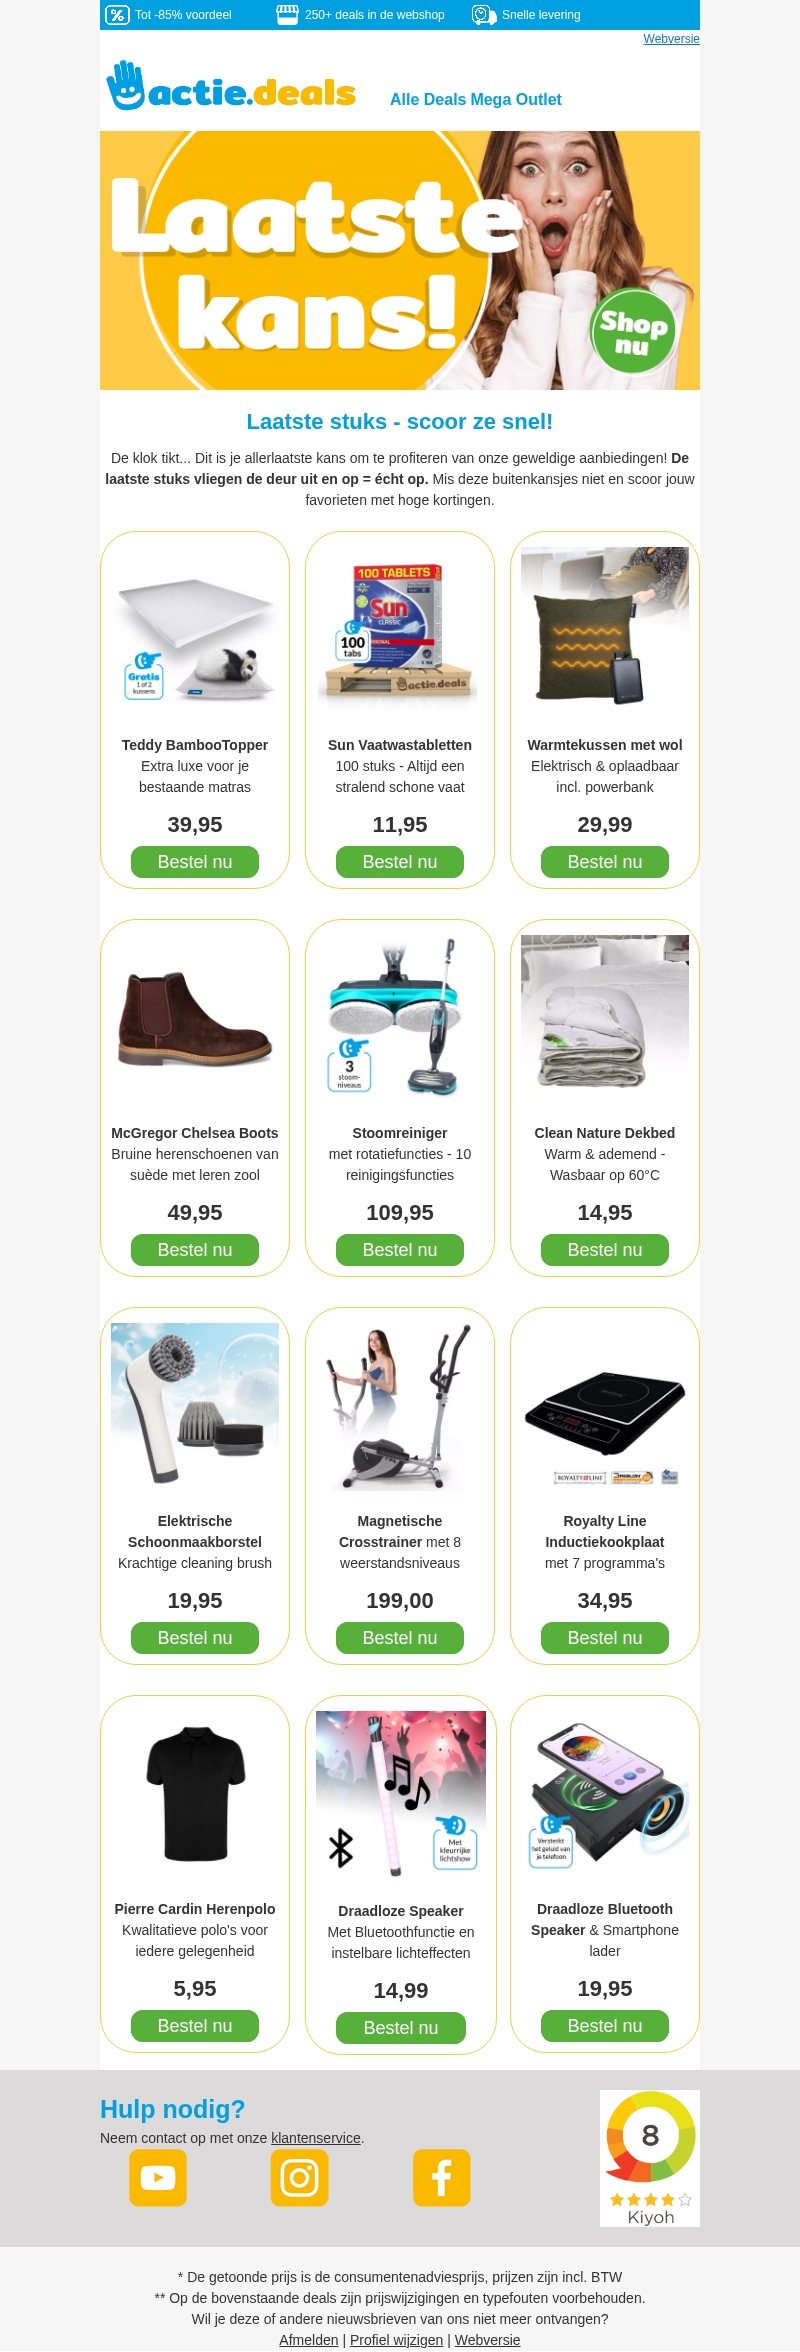Image resolution: width=800 pixels, height=2352 pixels.
Task: Order the Teddy BambooTopper with Bestel nu
Action: pos(195,862)
